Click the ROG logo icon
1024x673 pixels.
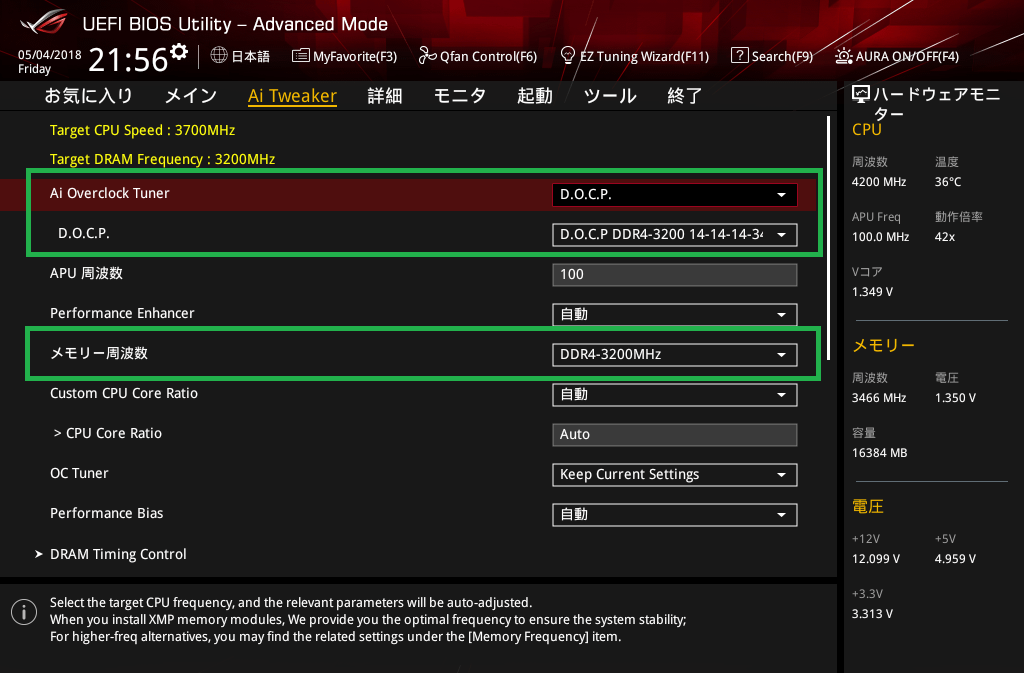pyautogui.click(x=44, y=23)
